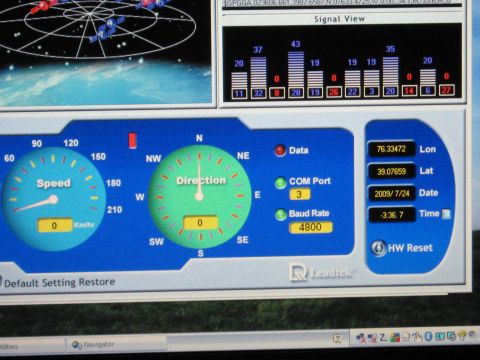Click the red Data indicator light
Image resolution: width=480 pixels, height=360 pixels.
280,151
